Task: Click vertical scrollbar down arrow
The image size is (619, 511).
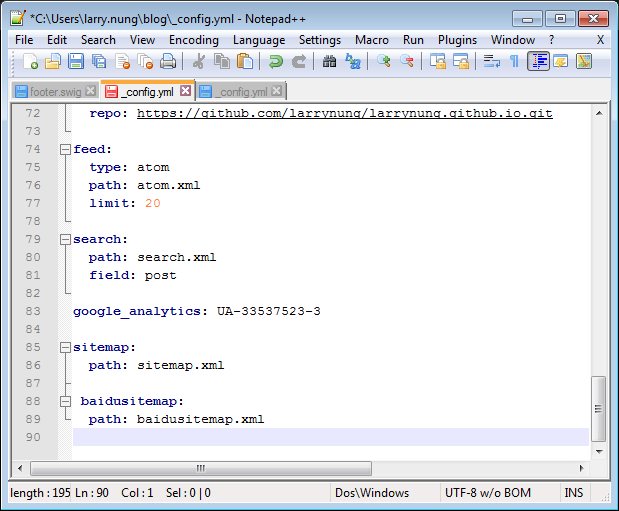Action: [x=599, y=451]
